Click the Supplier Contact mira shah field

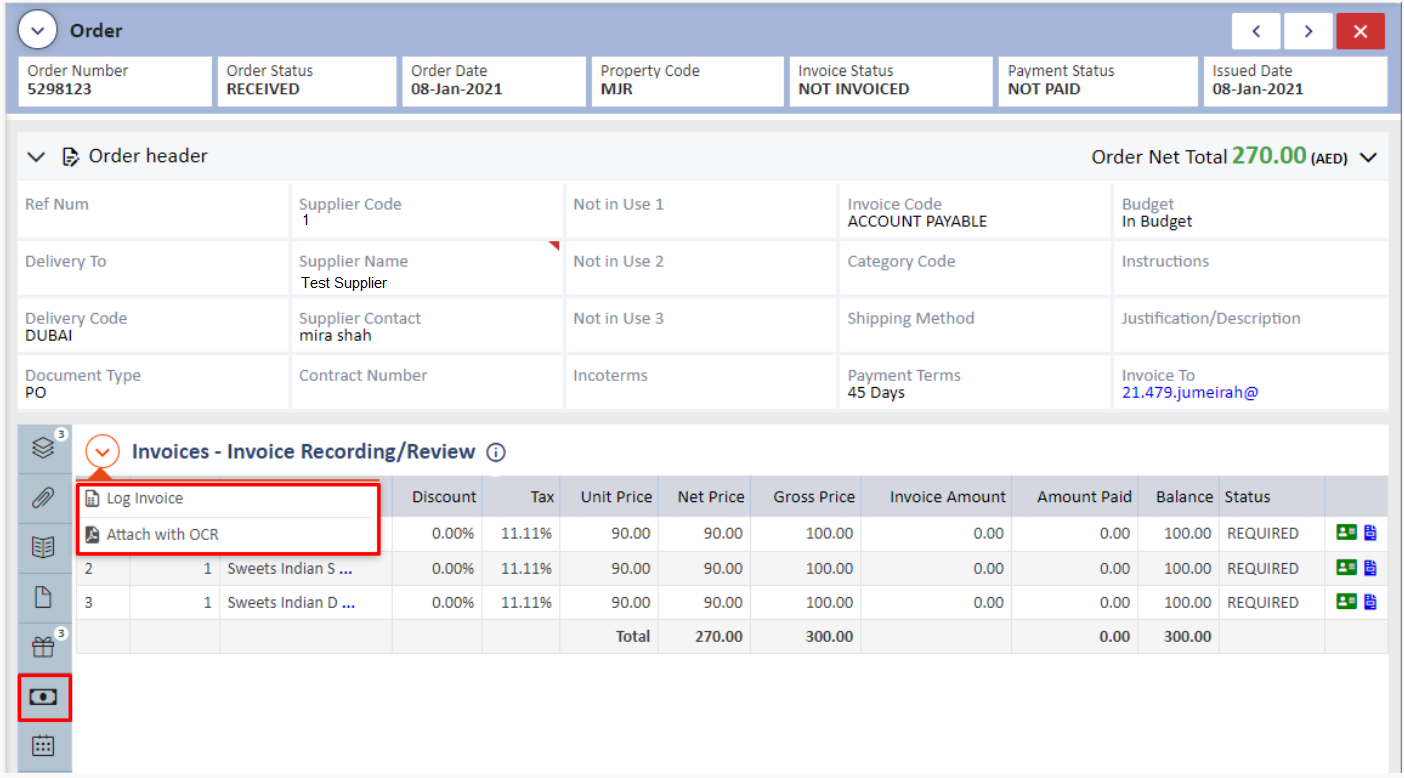pos(427,324)
